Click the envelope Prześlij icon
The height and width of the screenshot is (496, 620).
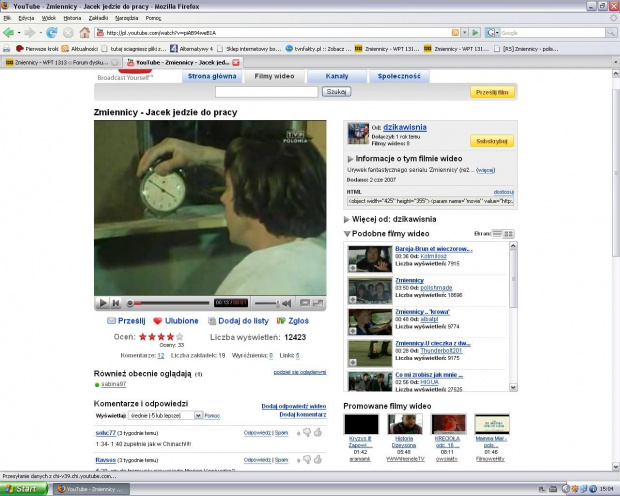pyautogui.click(x=112, y=321)
